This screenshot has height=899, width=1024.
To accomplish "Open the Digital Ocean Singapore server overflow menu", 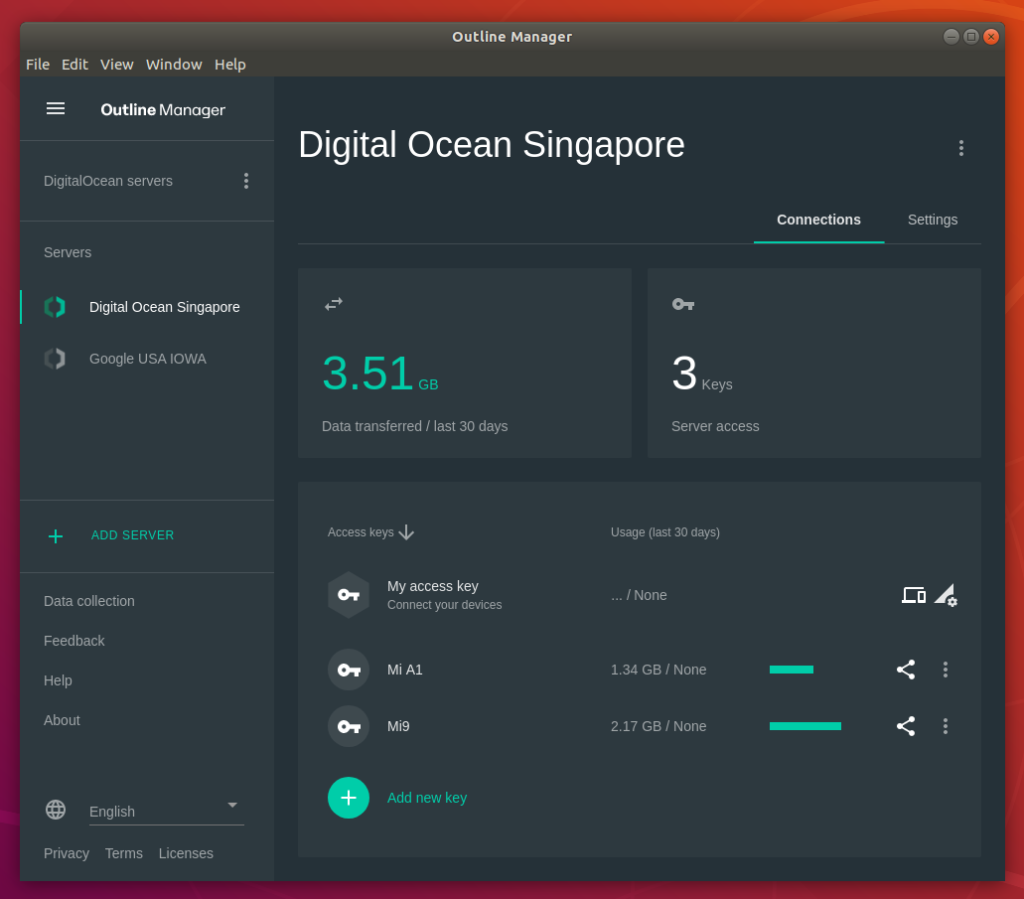I will 961,147.
